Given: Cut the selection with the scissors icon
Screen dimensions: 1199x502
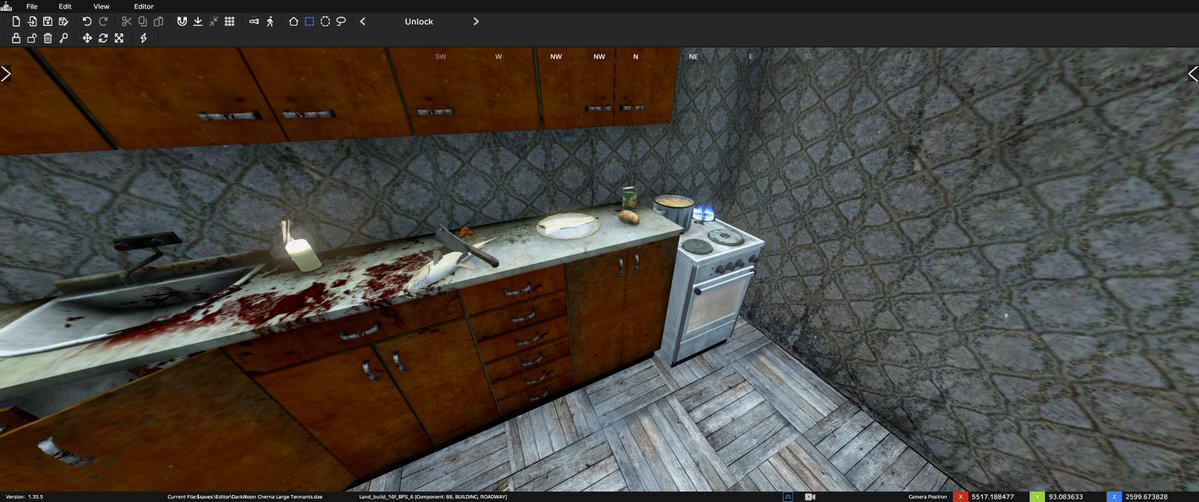Looking at the screenshot, I should pyautogui.click(x=127, y=21).
